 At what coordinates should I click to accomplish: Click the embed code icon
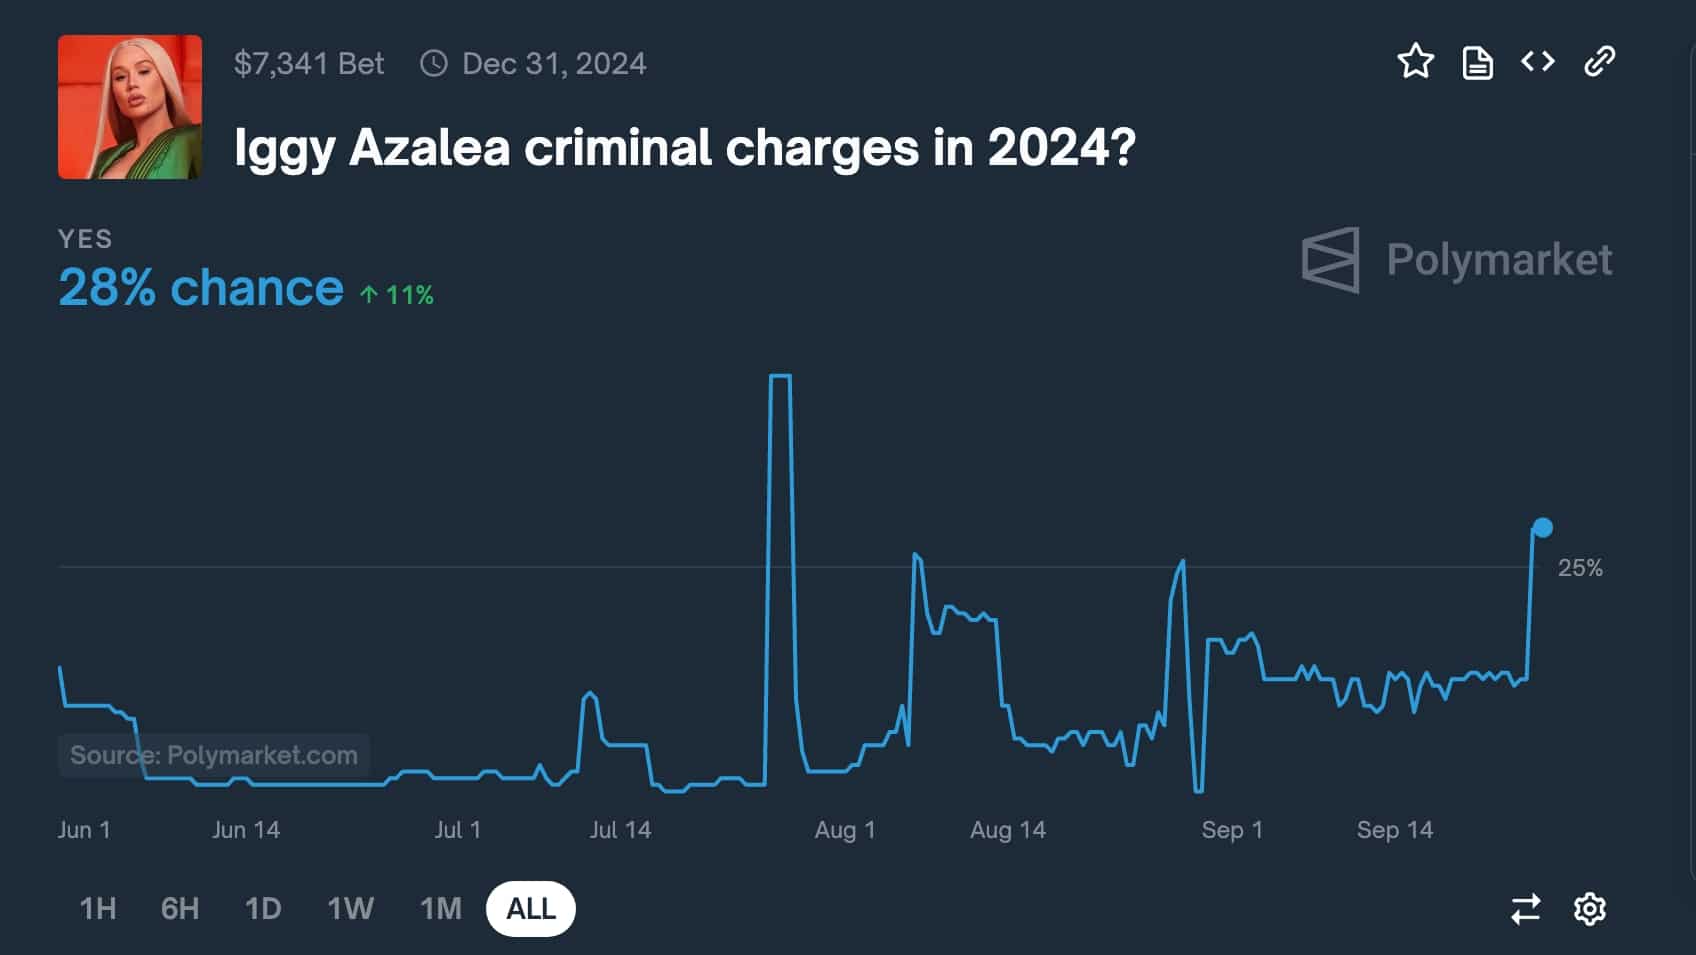1537,61
